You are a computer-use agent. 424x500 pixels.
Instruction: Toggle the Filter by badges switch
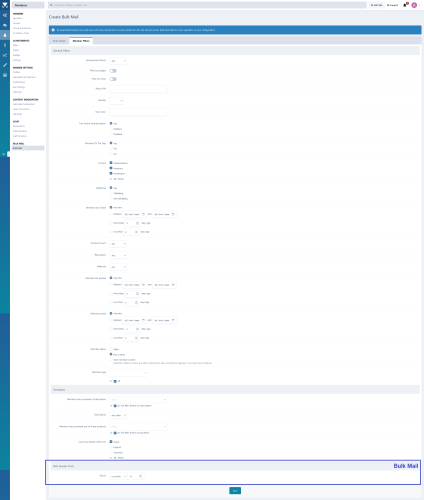pos(113,71)
